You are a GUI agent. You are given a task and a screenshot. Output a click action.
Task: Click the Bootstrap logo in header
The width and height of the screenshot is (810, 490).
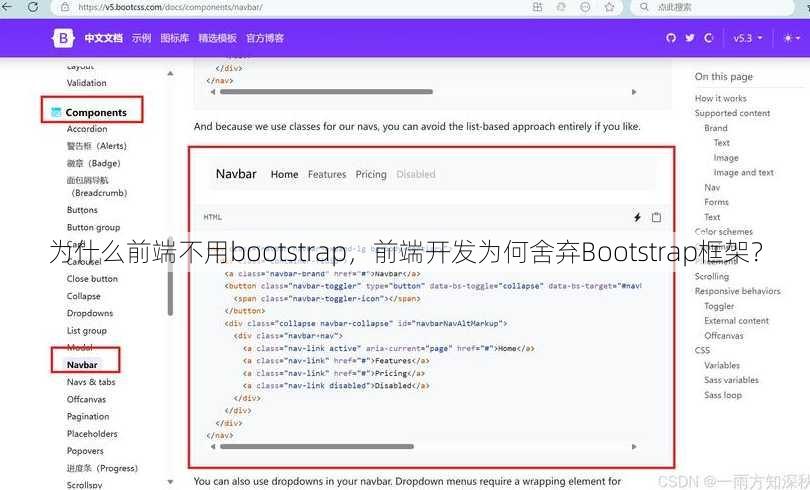64,38
